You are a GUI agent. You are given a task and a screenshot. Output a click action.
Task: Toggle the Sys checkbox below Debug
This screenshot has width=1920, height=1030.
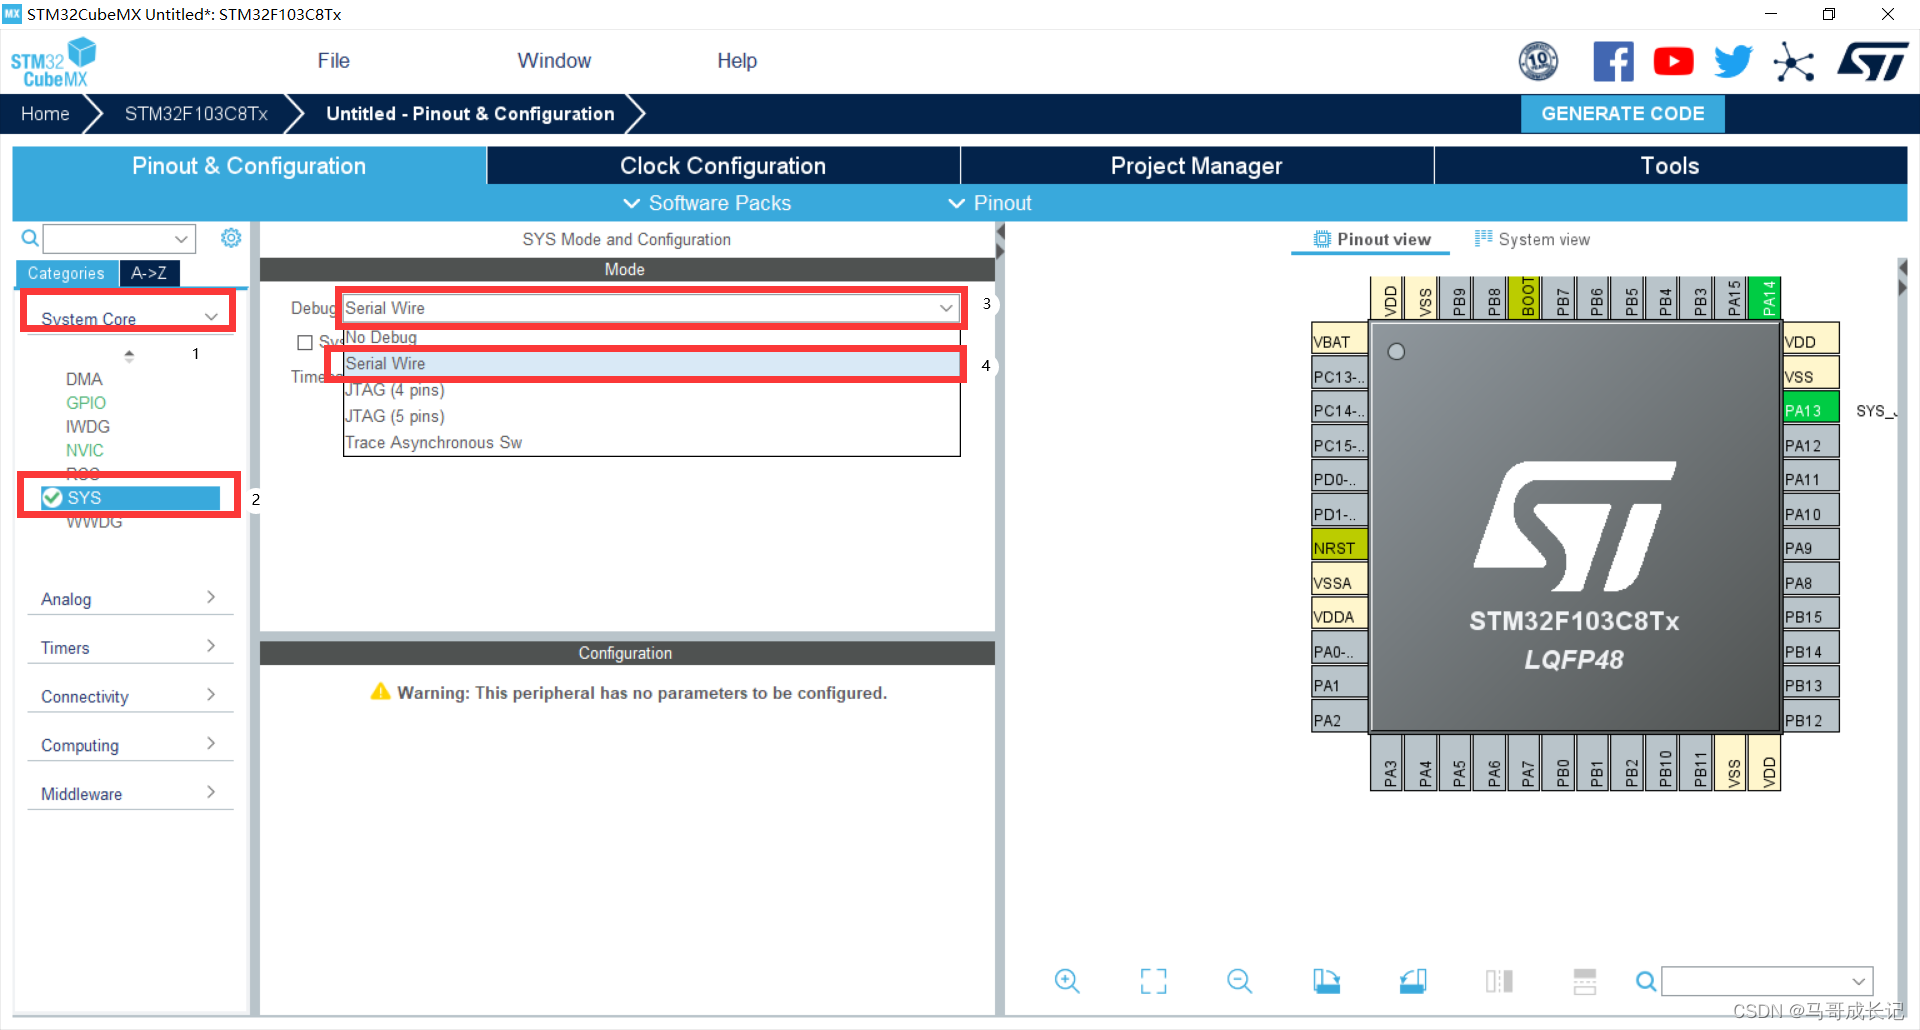[x=305, y=343]
